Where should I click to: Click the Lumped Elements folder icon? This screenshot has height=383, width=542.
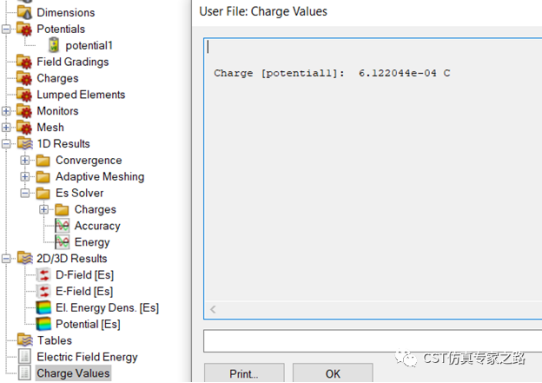25,95
